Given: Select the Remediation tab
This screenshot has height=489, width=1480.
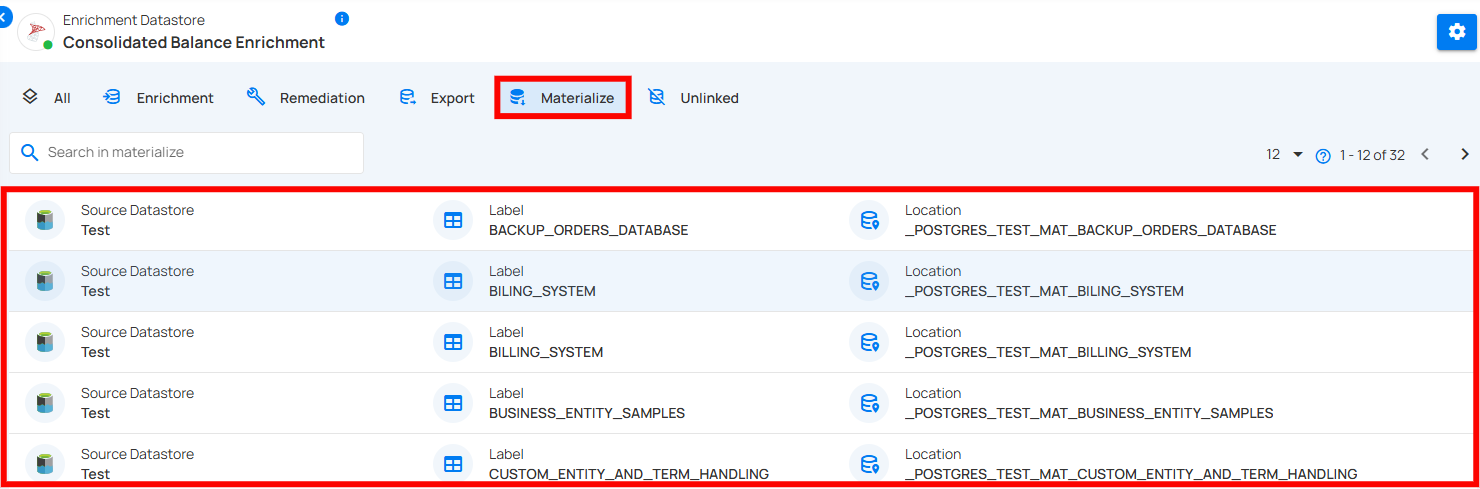Looking at the screenshot, I should (306, 98).
